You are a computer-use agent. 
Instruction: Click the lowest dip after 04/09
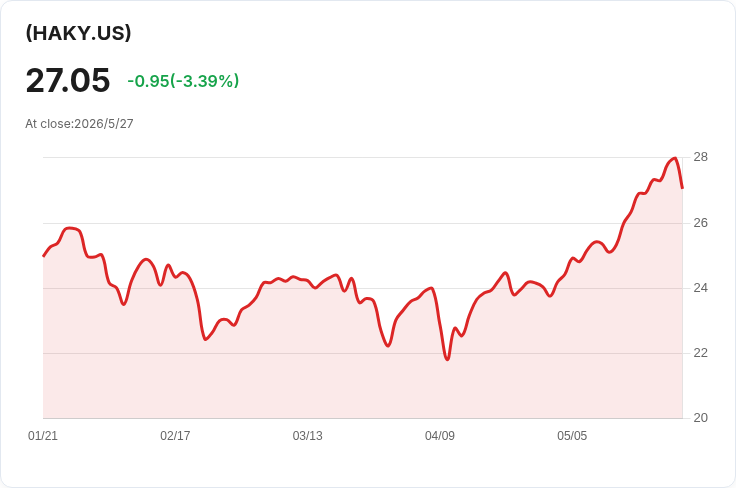(x=447, y=359)
